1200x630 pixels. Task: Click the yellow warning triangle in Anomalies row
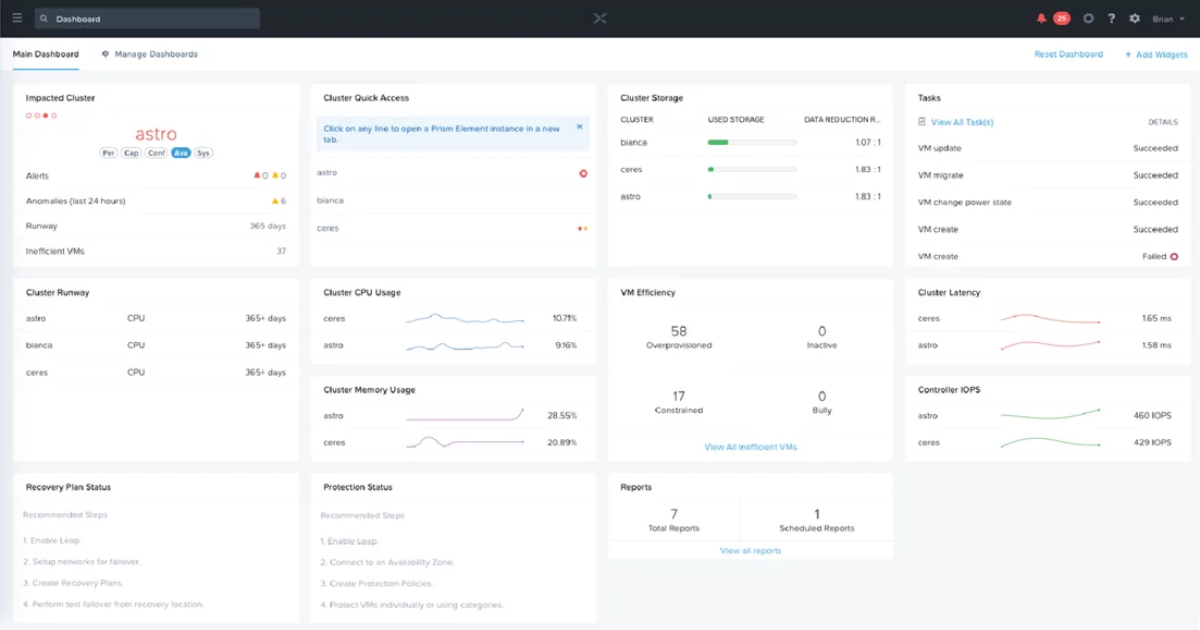click(275, 201)
